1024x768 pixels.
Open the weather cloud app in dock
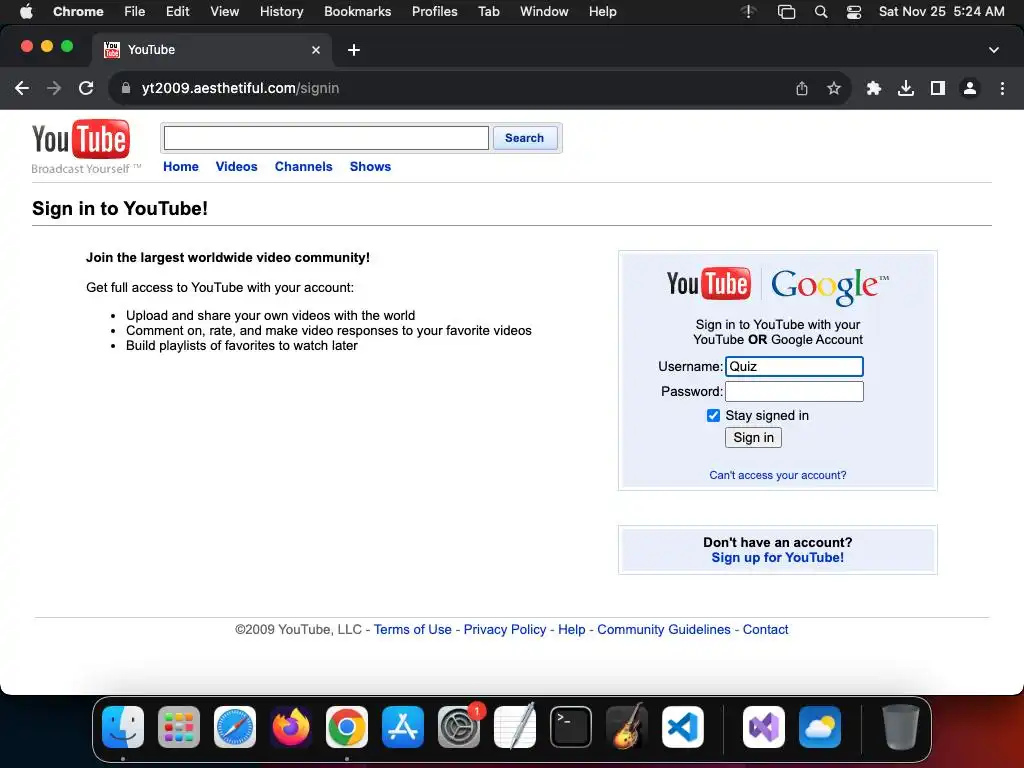[x=820, y=727]
